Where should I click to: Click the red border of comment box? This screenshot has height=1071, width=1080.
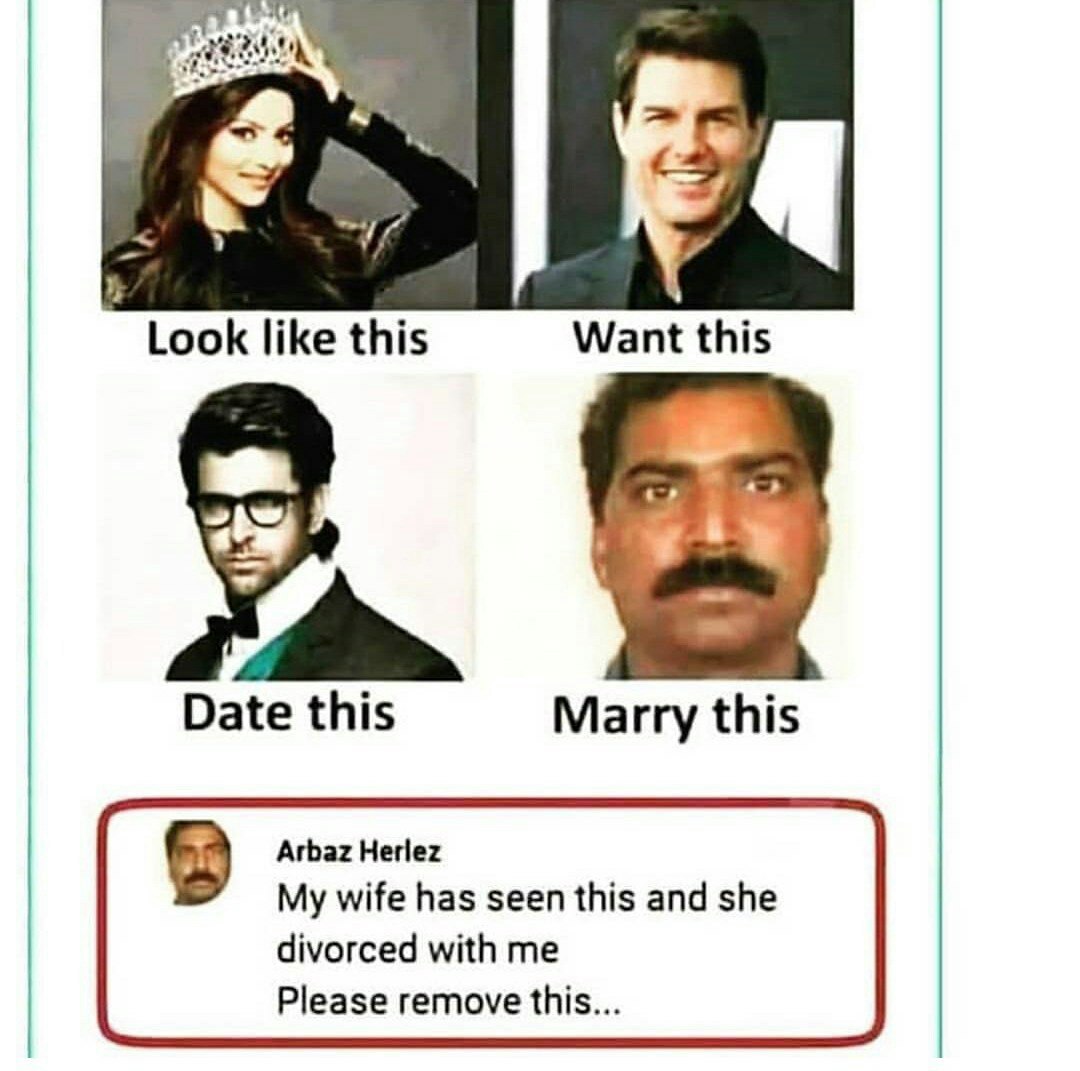pos(490,803)
